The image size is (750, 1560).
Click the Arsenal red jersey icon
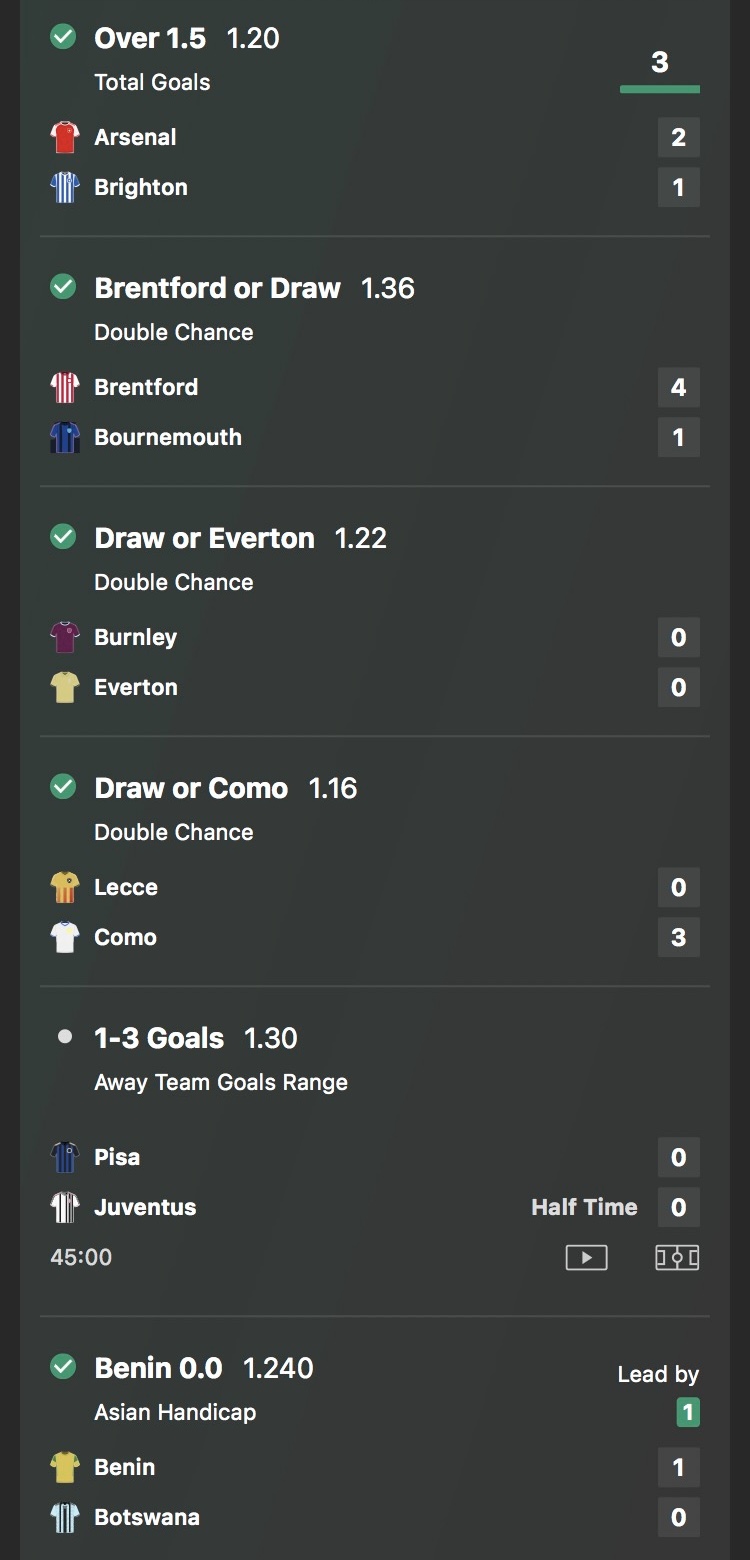pos(65,137)
